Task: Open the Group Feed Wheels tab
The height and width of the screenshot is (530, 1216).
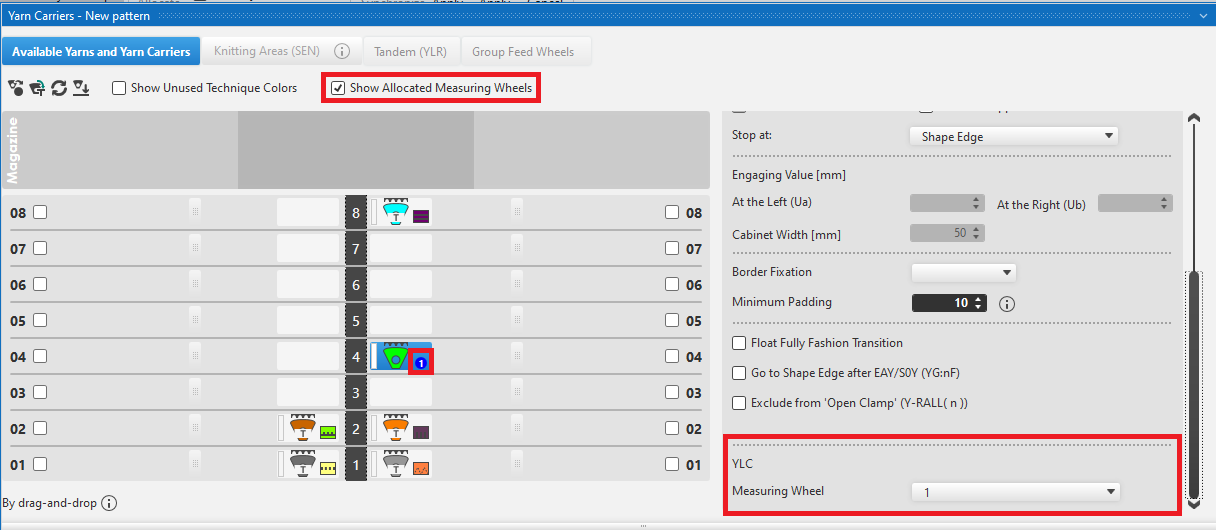Action: click(523, 51)
